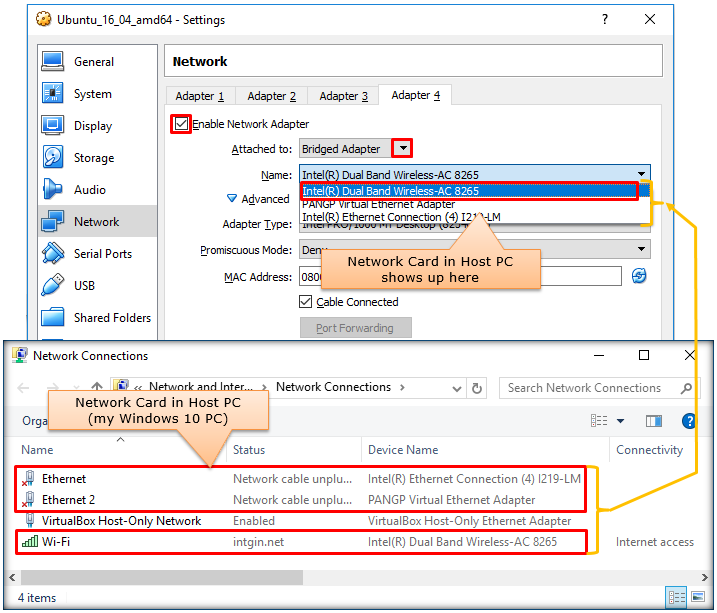Sort by Status column header
This screenshot has width=717, height=613.
tap(249, 450)
